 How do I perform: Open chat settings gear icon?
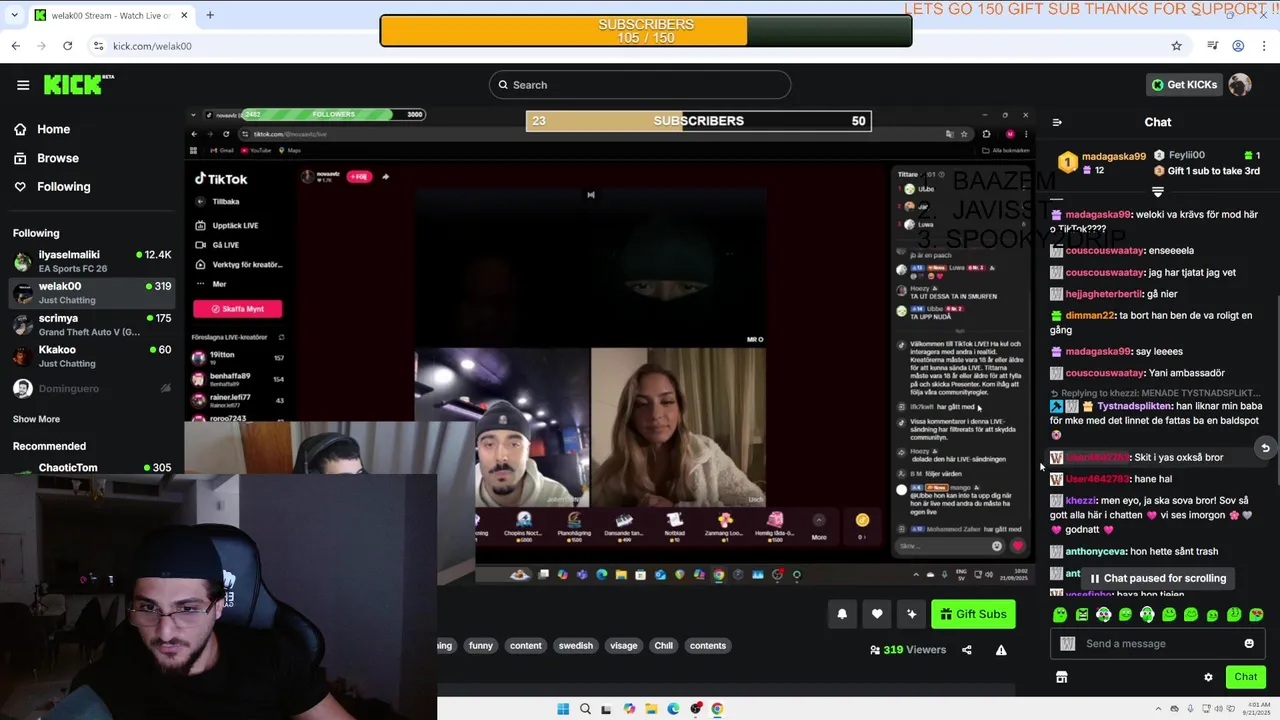click(x=1208, y=678)
